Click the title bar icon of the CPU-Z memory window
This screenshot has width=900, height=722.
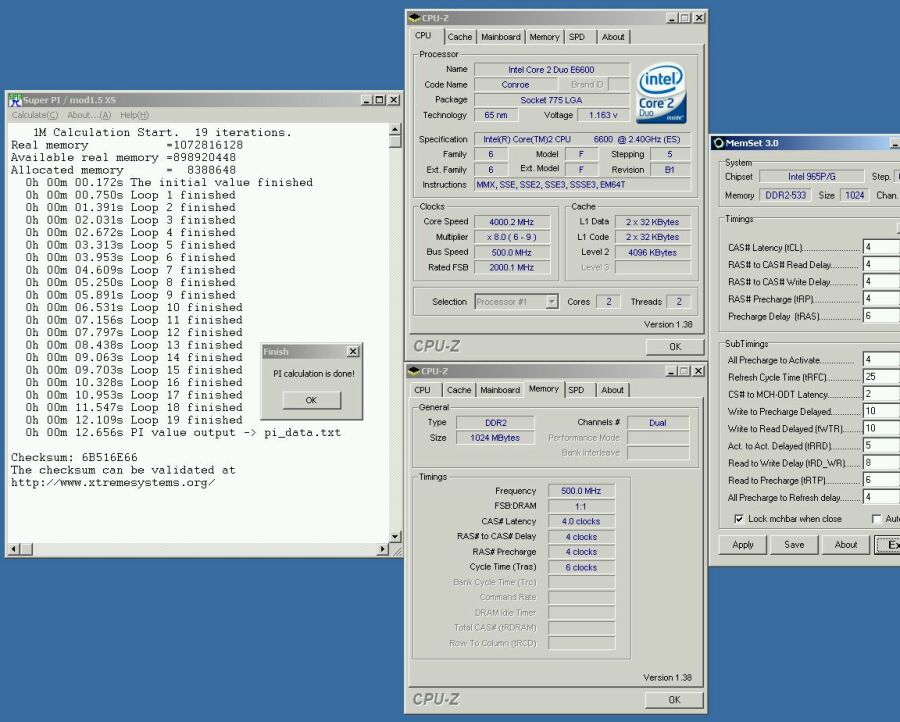(414, 371)
